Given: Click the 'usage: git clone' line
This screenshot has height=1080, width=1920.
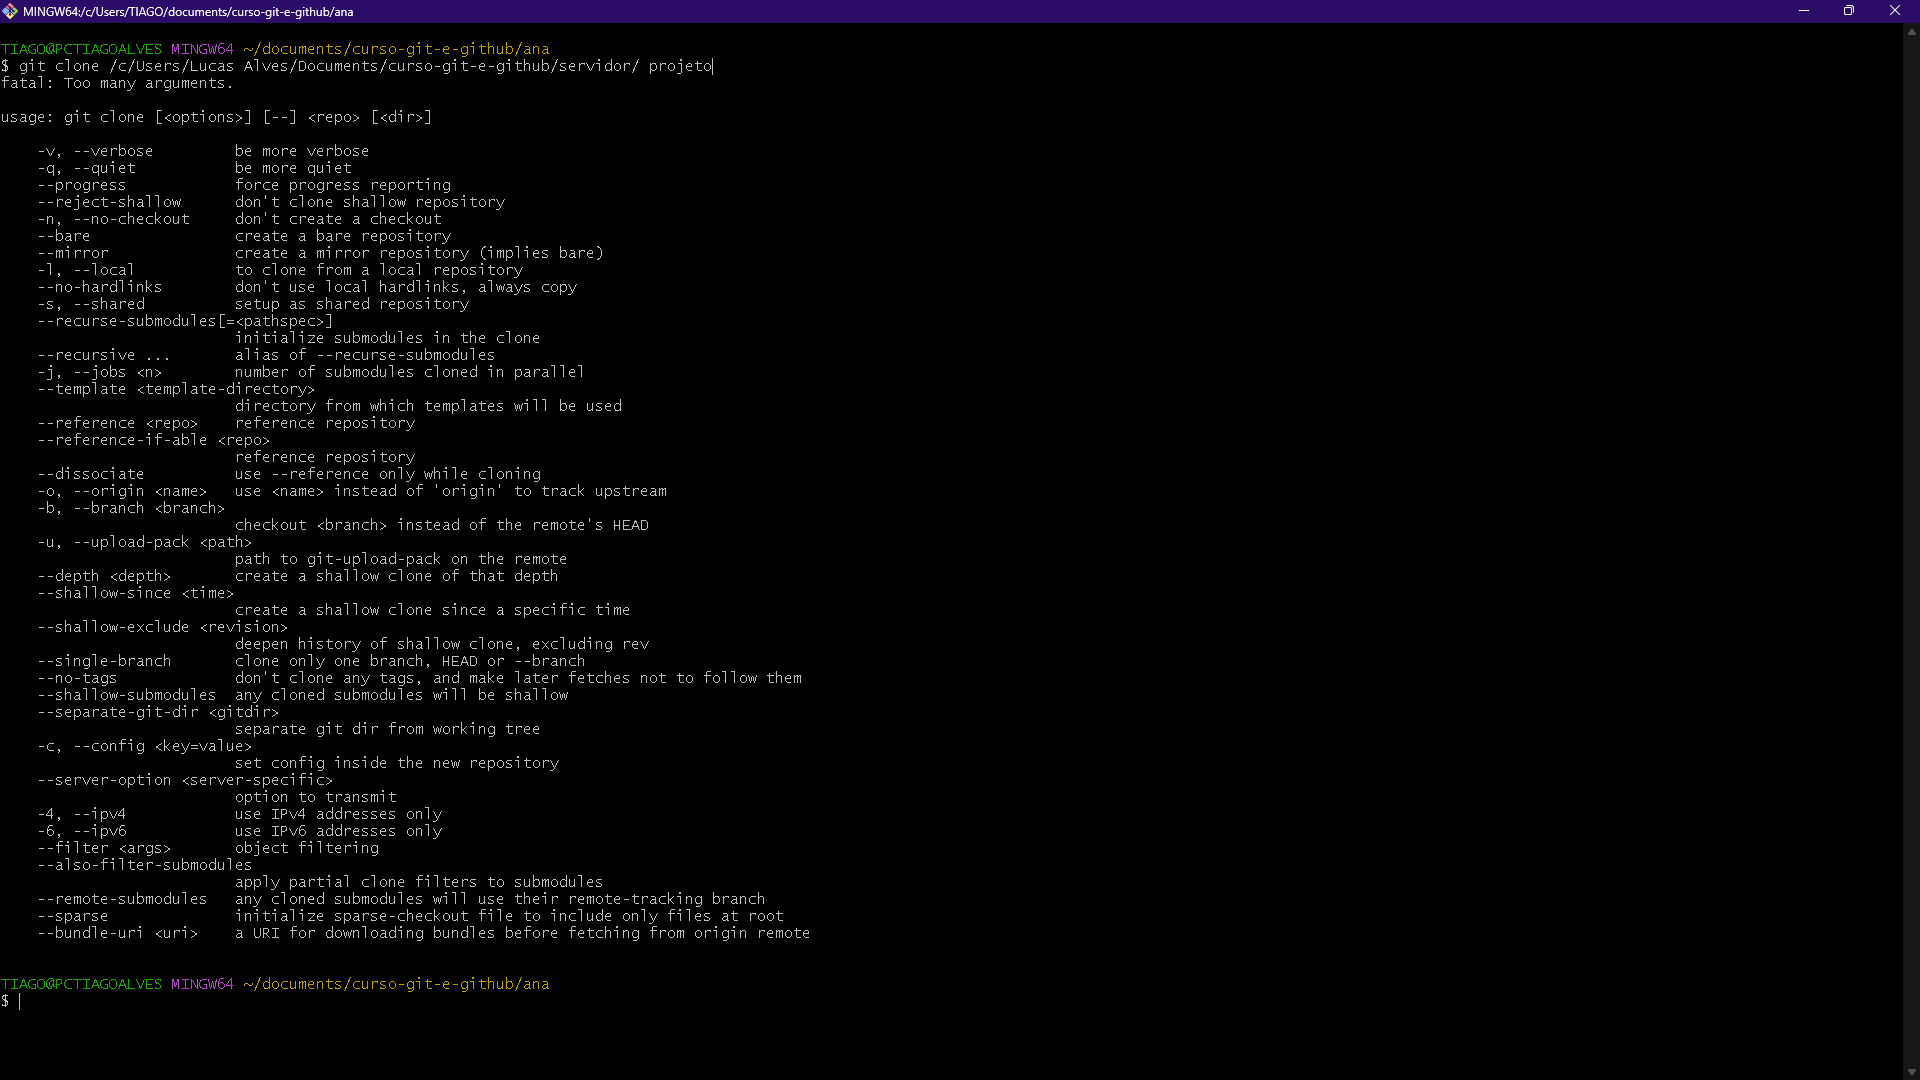Looking at the screenshot, I should pyautogui.click(x=216, y=117).
